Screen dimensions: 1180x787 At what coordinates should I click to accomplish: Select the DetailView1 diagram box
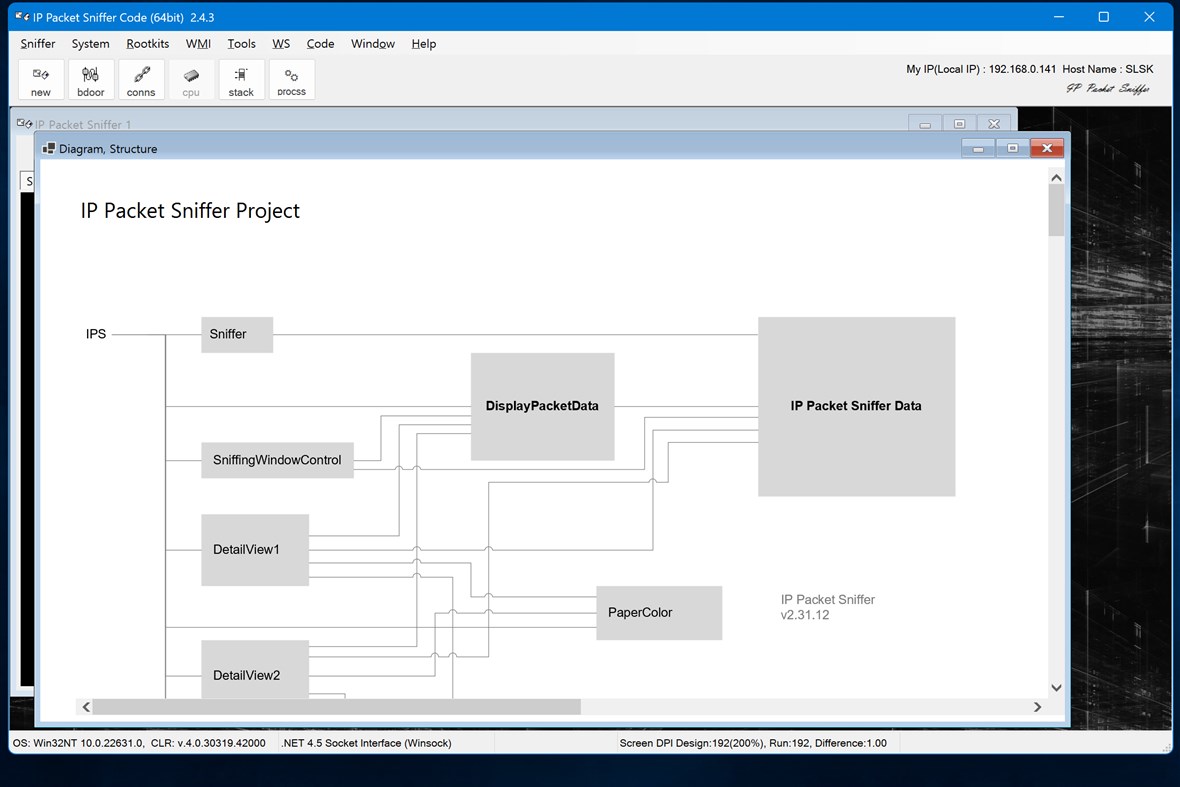tap(255, 550)
